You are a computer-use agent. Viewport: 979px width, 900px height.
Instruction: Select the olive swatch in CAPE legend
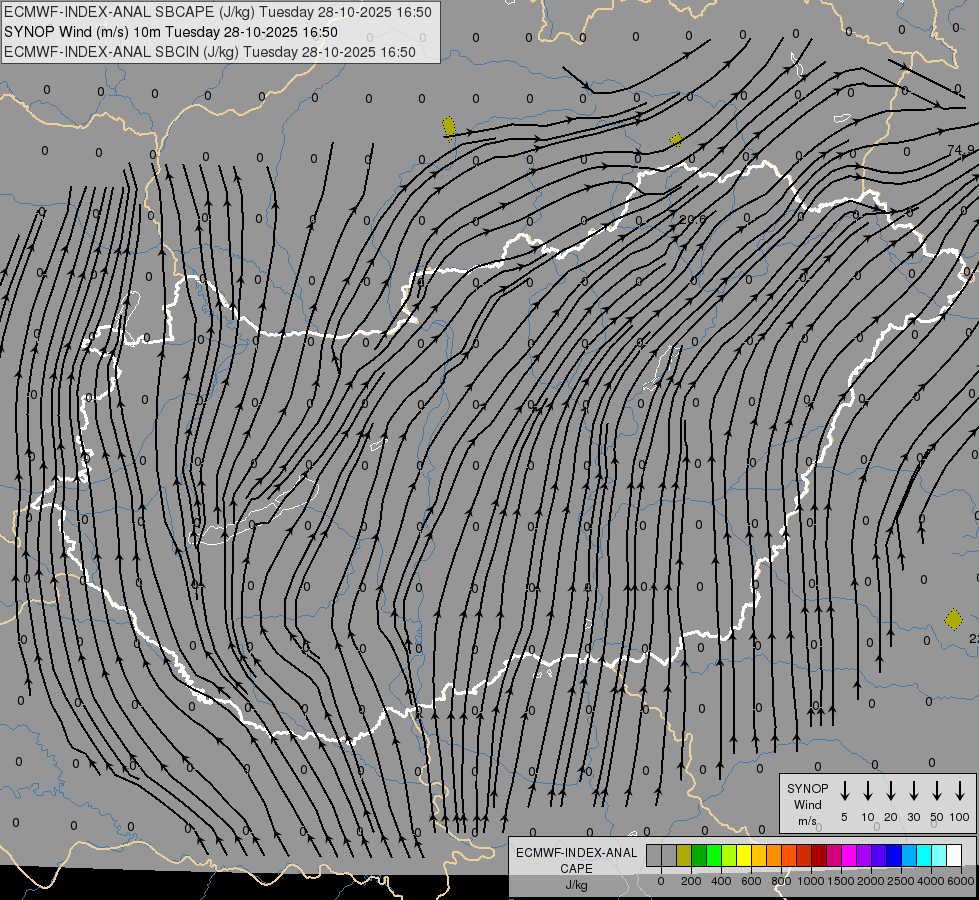coord(684,855)
